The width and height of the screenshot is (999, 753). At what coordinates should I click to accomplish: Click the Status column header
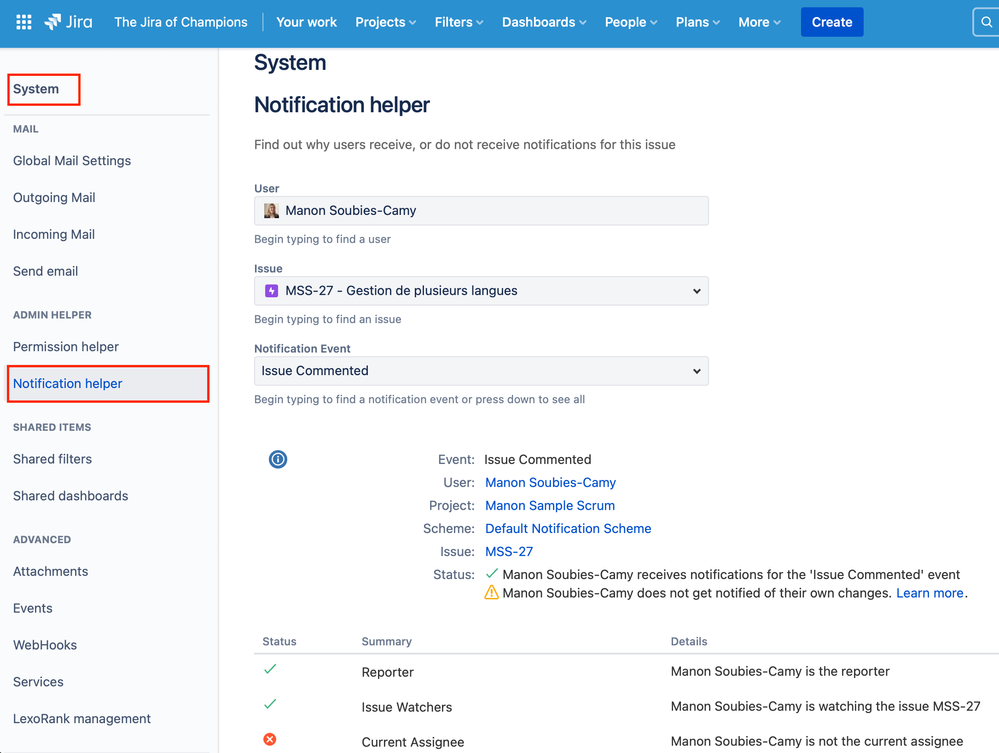[x=279, y=642]
